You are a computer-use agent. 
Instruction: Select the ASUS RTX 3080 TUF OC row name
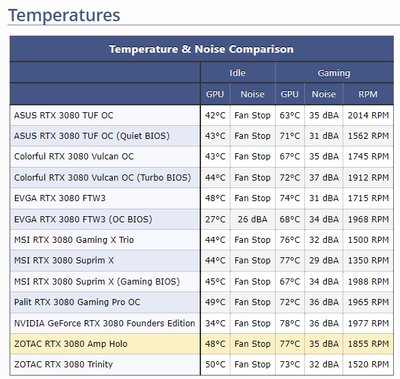click(64, 115)
